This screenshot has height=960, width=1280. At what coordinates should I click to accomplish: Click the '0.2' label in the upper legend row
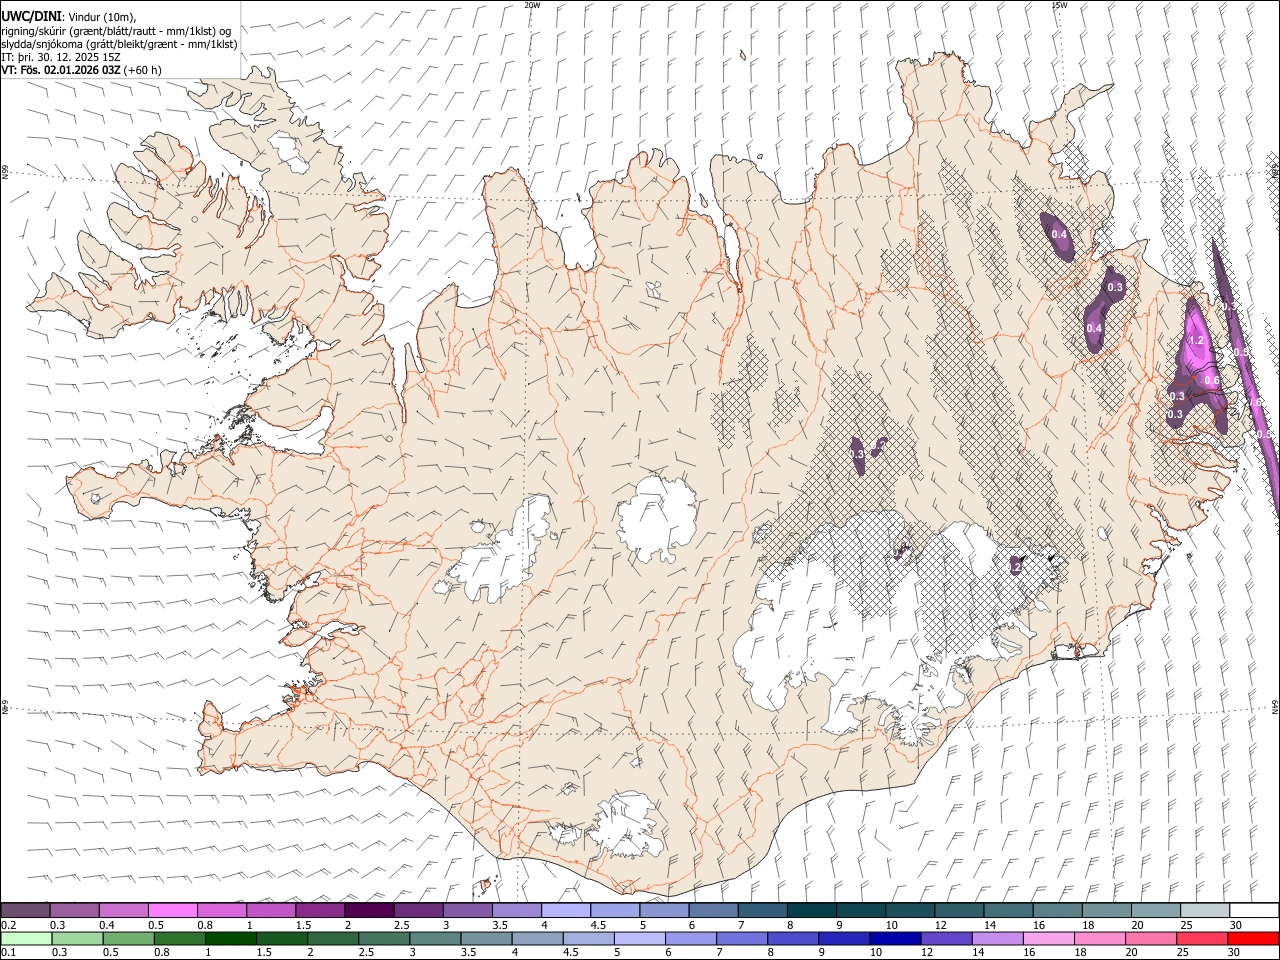(9, 925)
